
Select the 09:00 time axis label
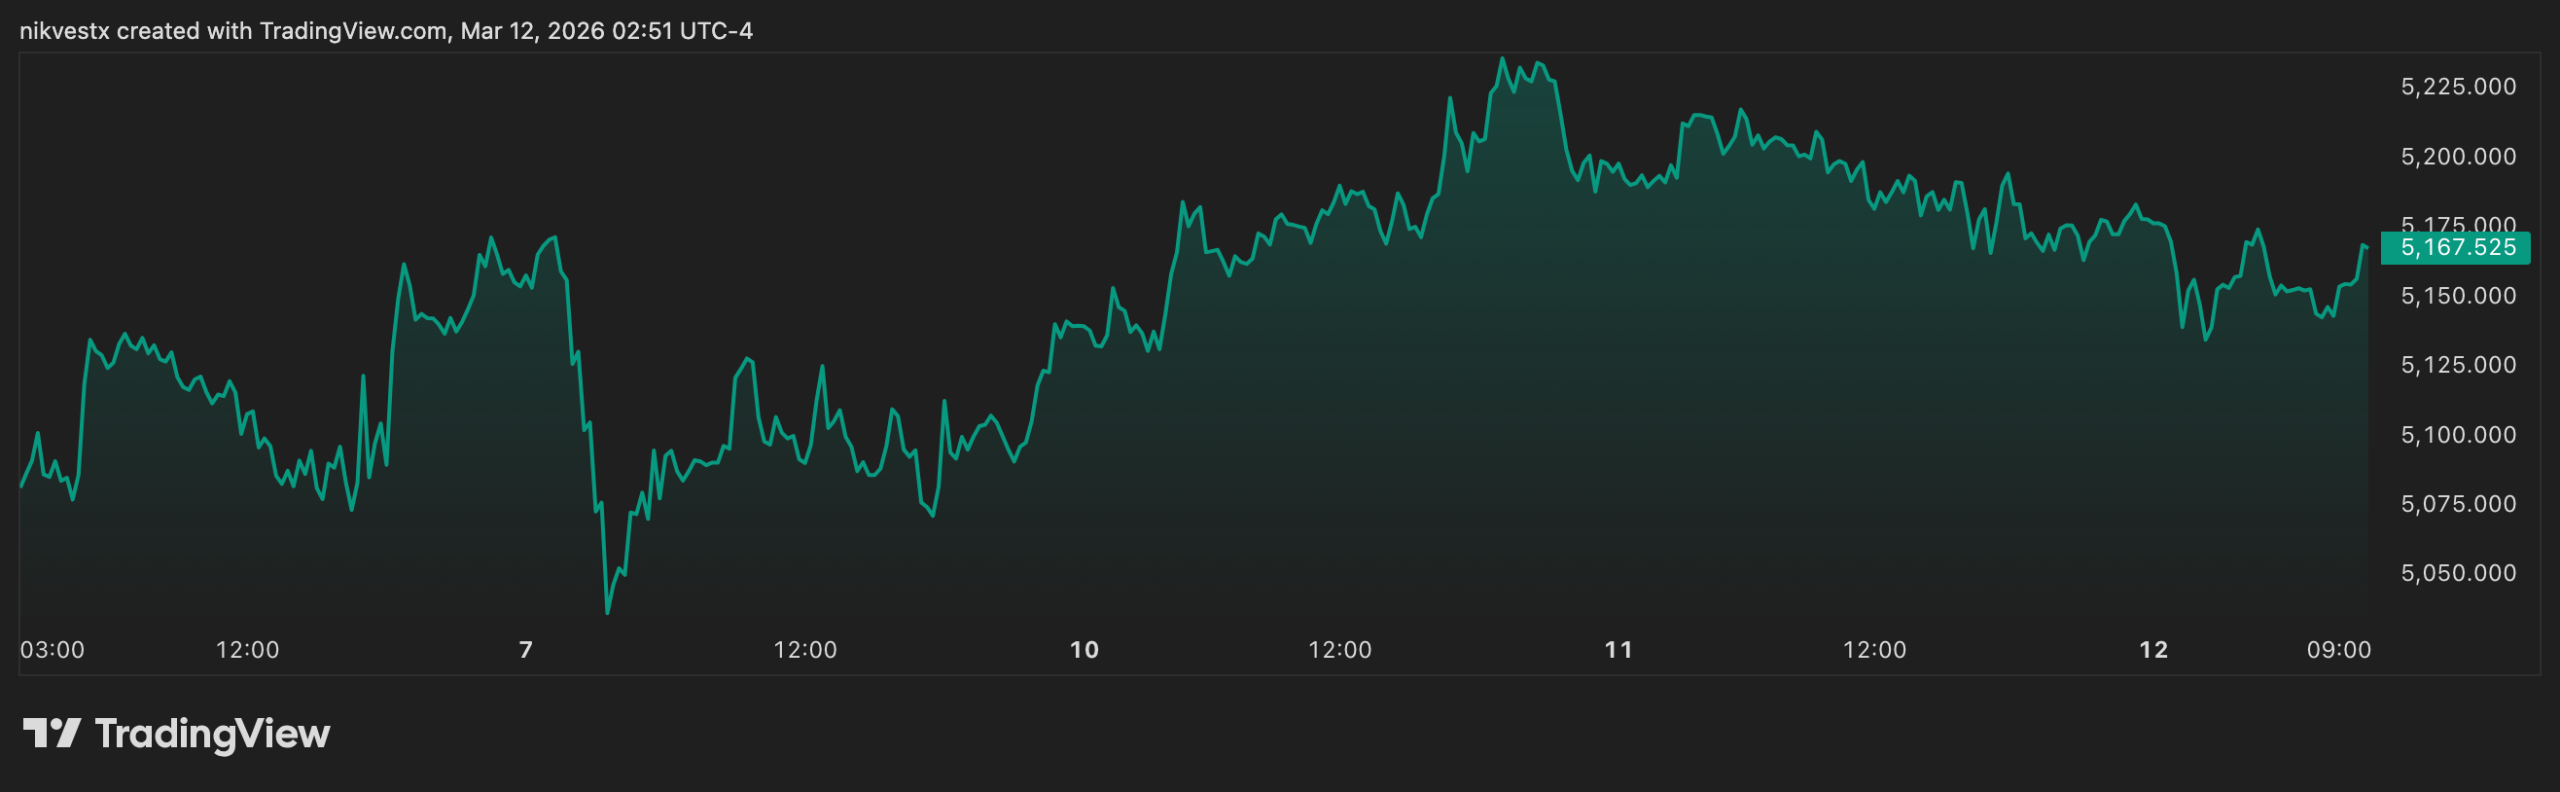2338,650
